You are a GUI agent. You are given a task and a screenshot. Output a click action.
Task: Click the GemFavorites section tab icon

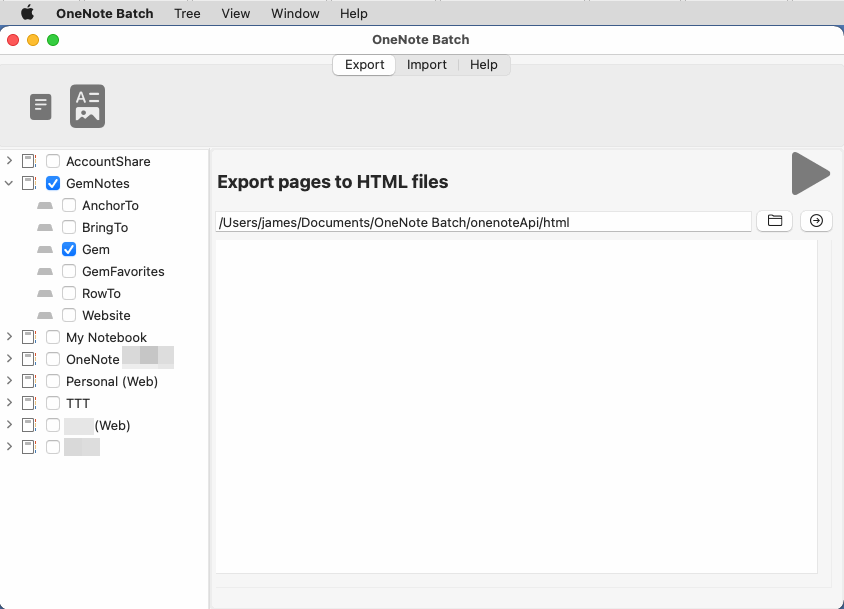(45, 271)
